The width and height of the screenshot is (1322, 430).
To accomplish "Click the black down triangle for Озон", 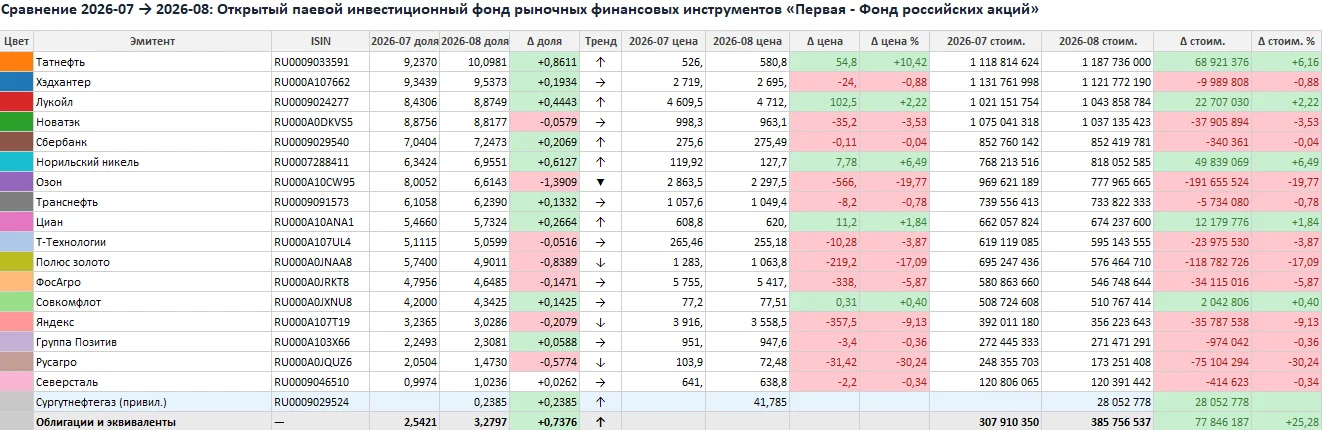I will point(600,181).
